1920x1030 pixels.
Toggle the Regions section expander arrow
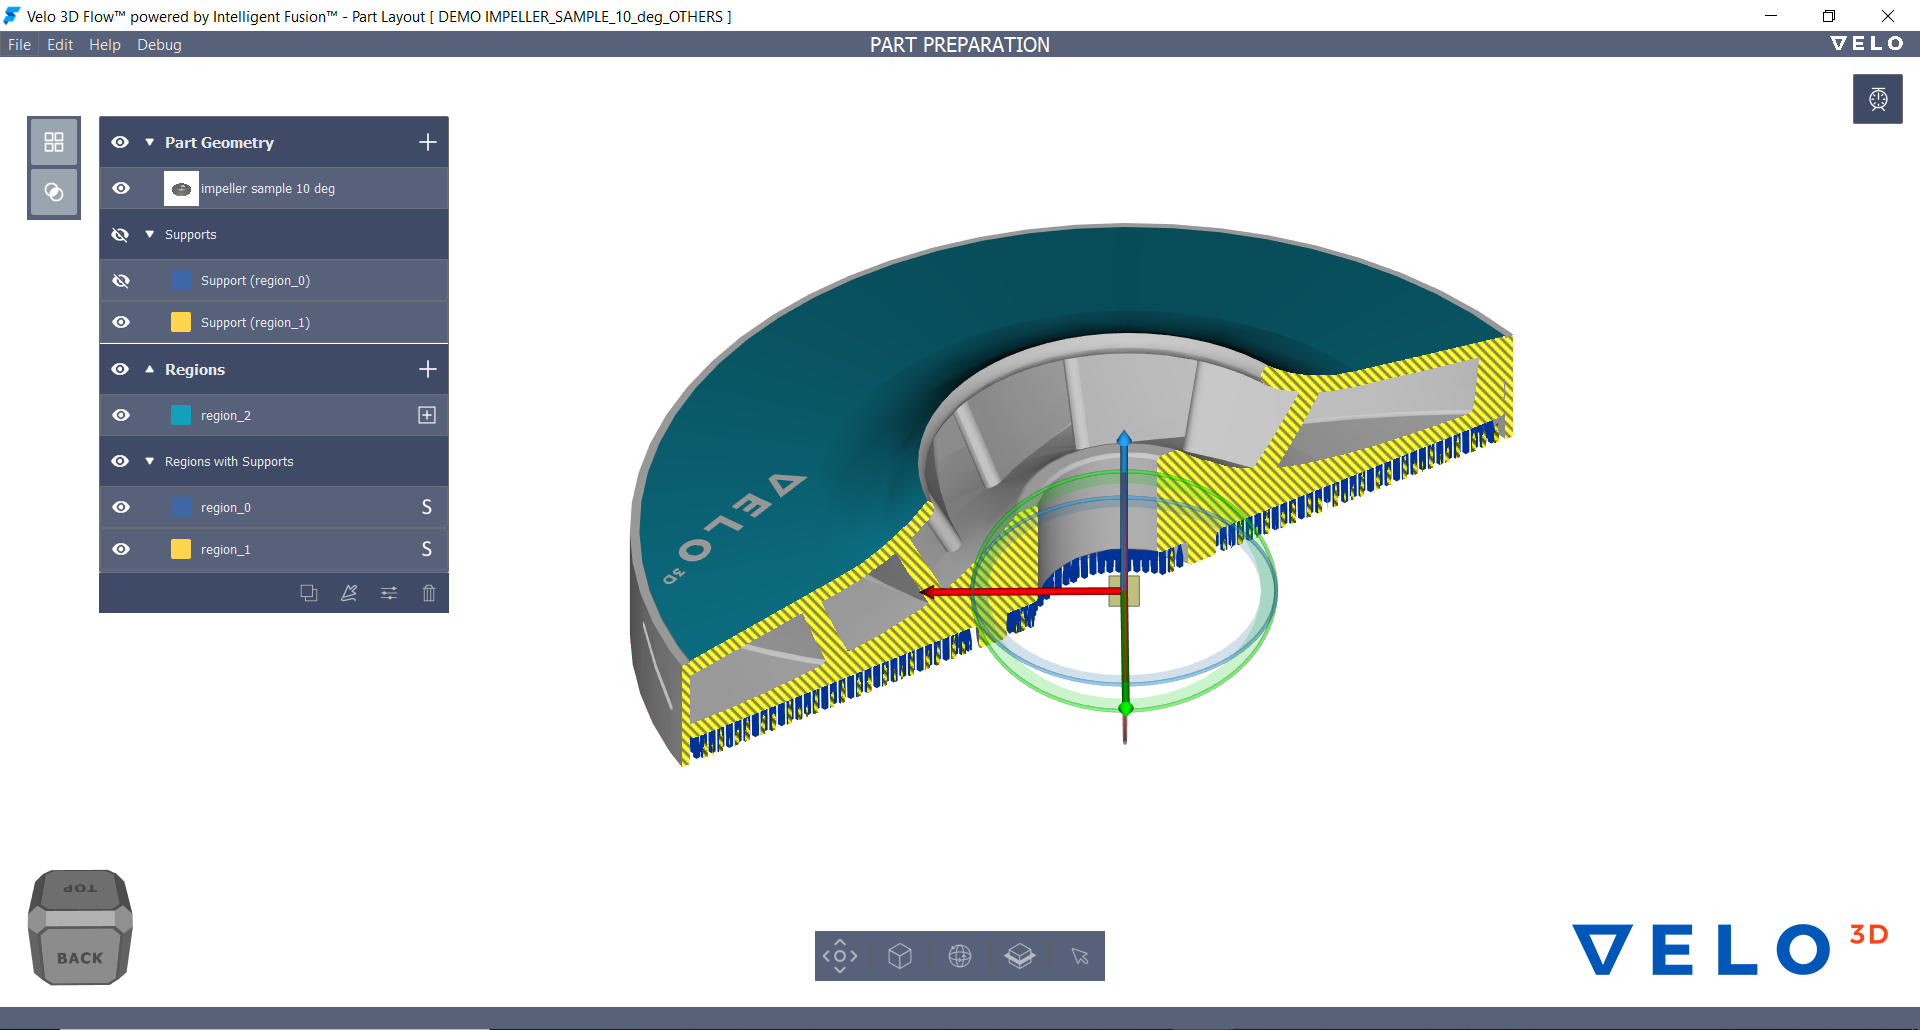150,369
